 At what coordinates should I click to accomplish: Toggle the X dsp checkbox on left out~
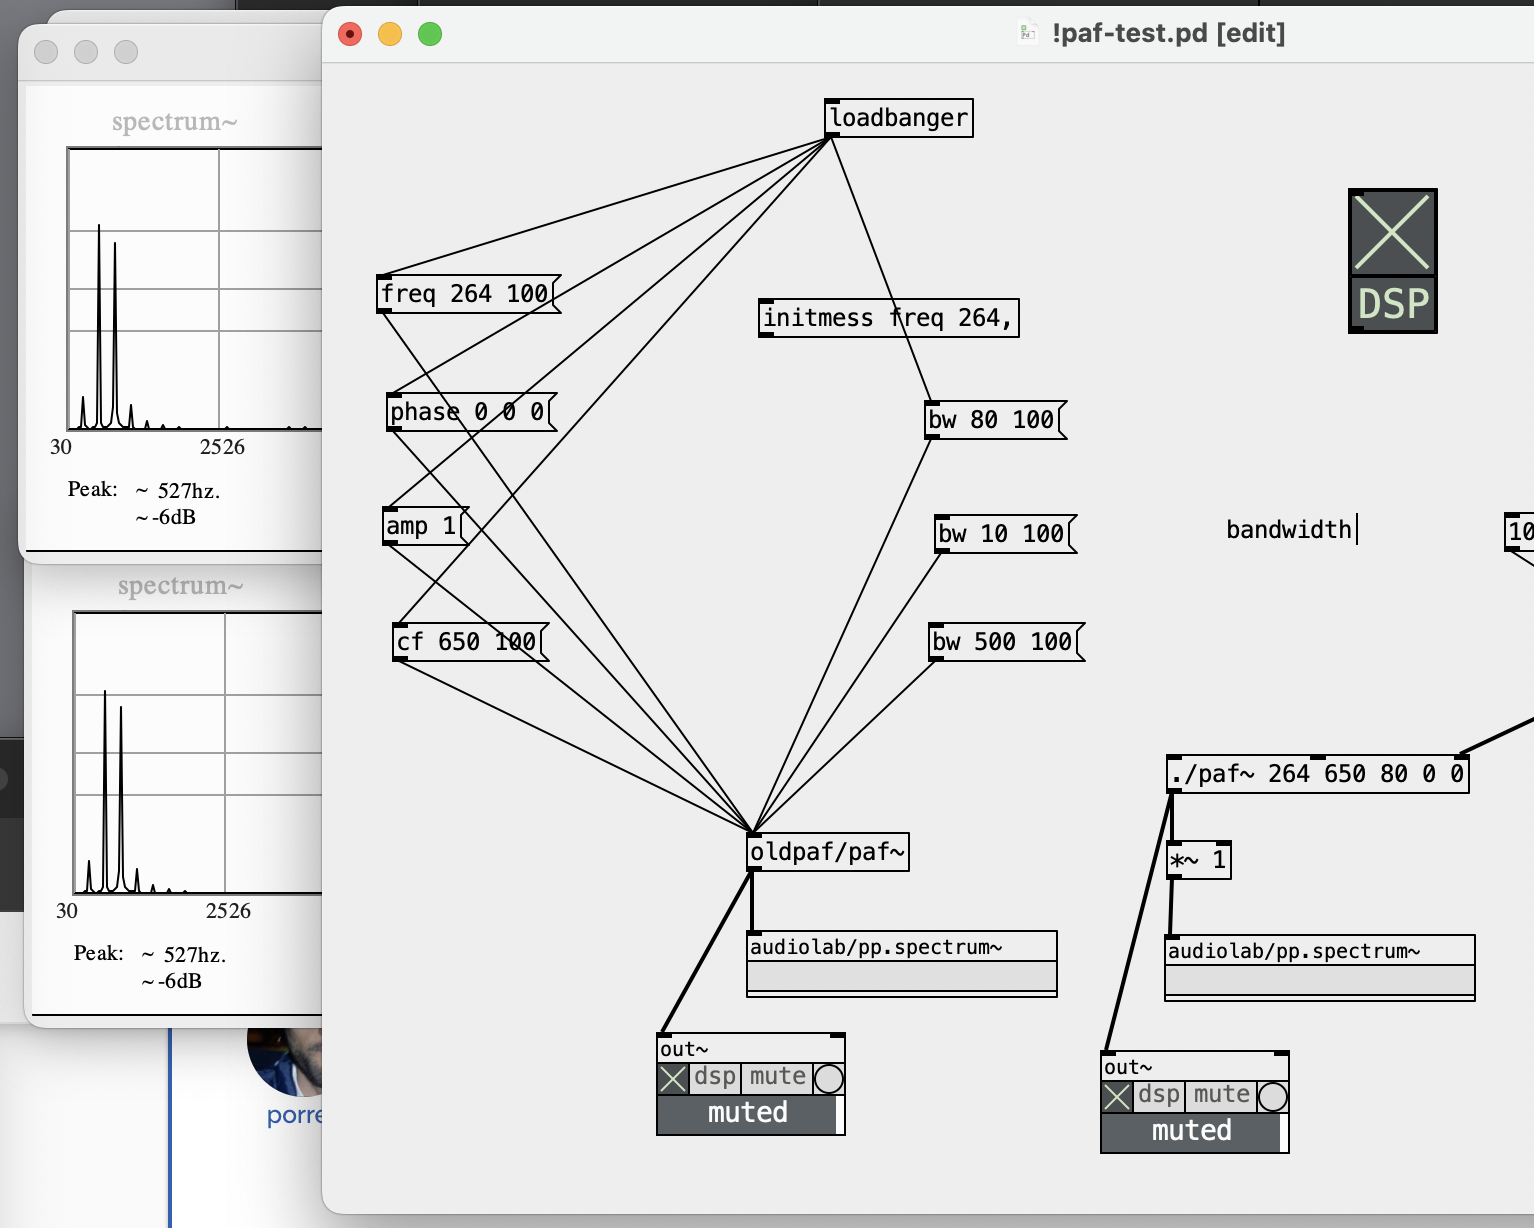[674, 1080]
